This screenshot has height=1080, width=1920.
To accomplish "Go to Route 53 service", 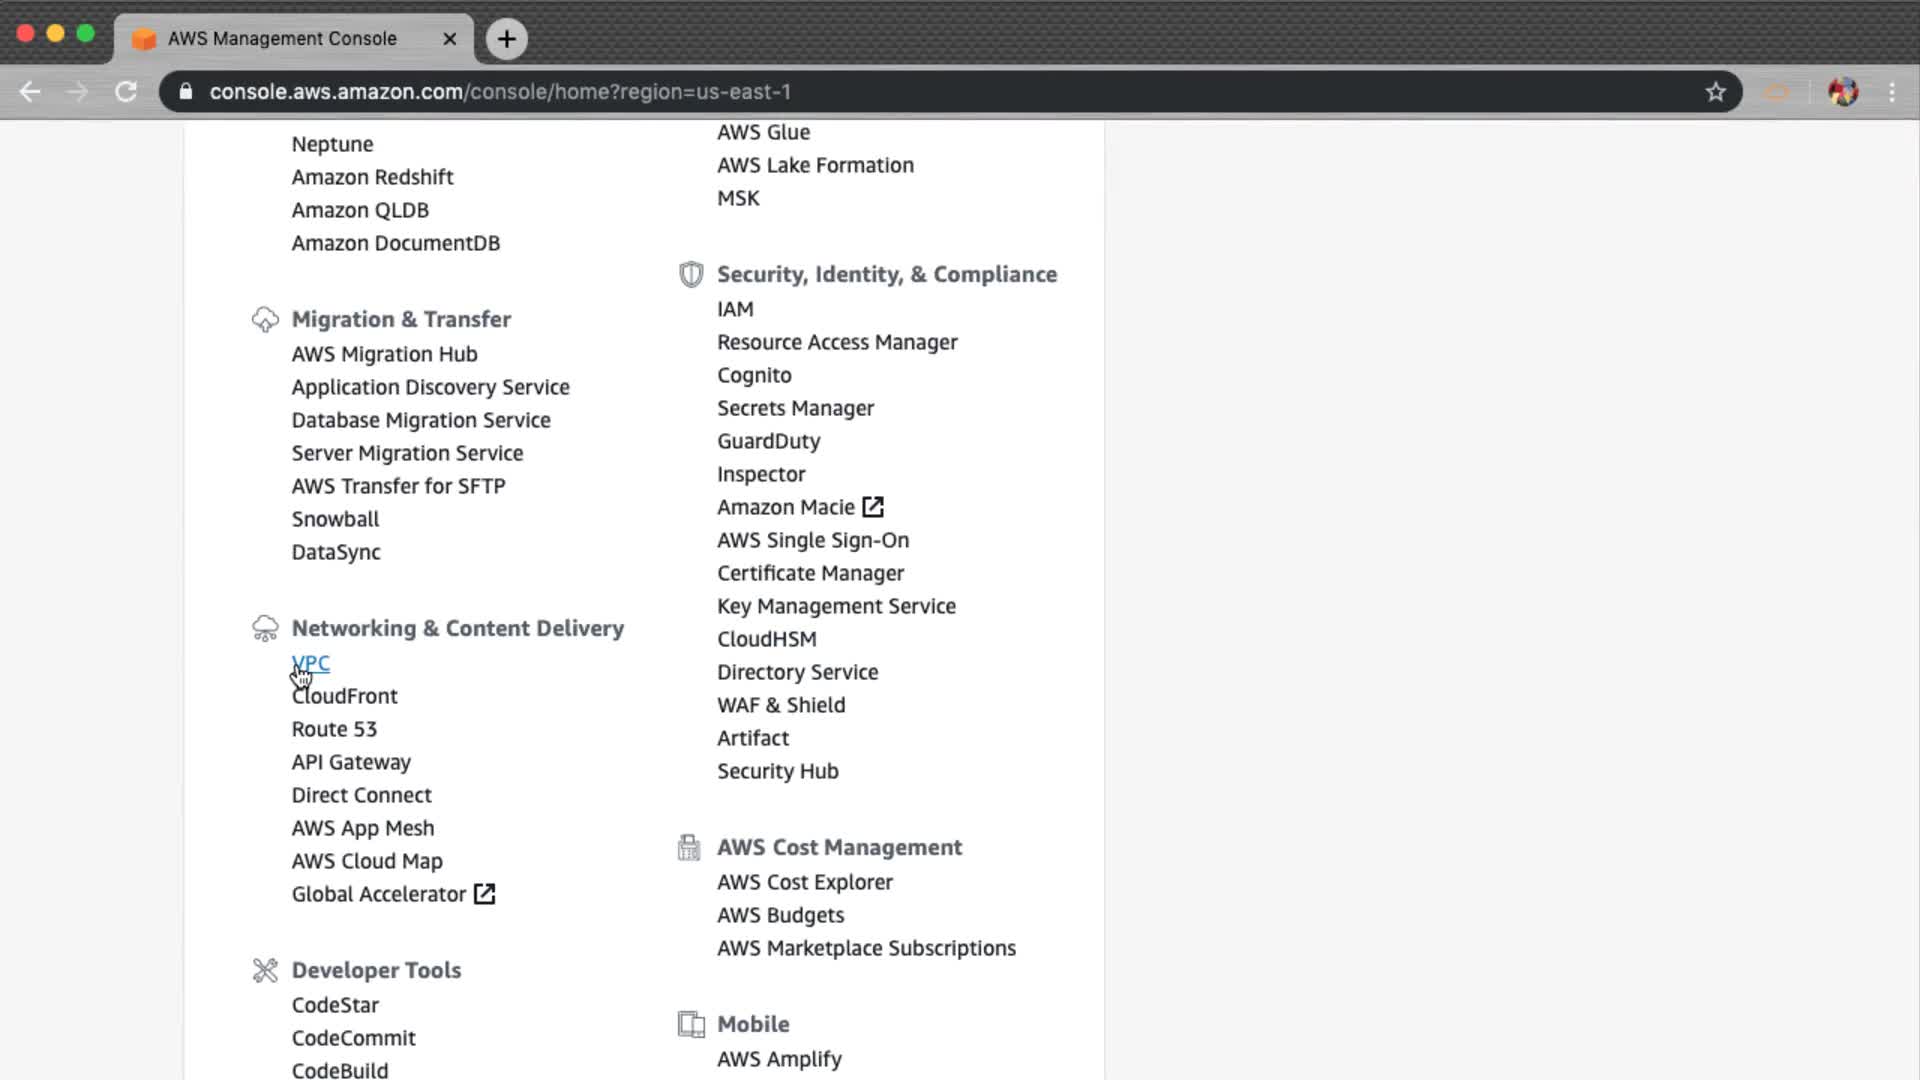I will coord(334,729).
